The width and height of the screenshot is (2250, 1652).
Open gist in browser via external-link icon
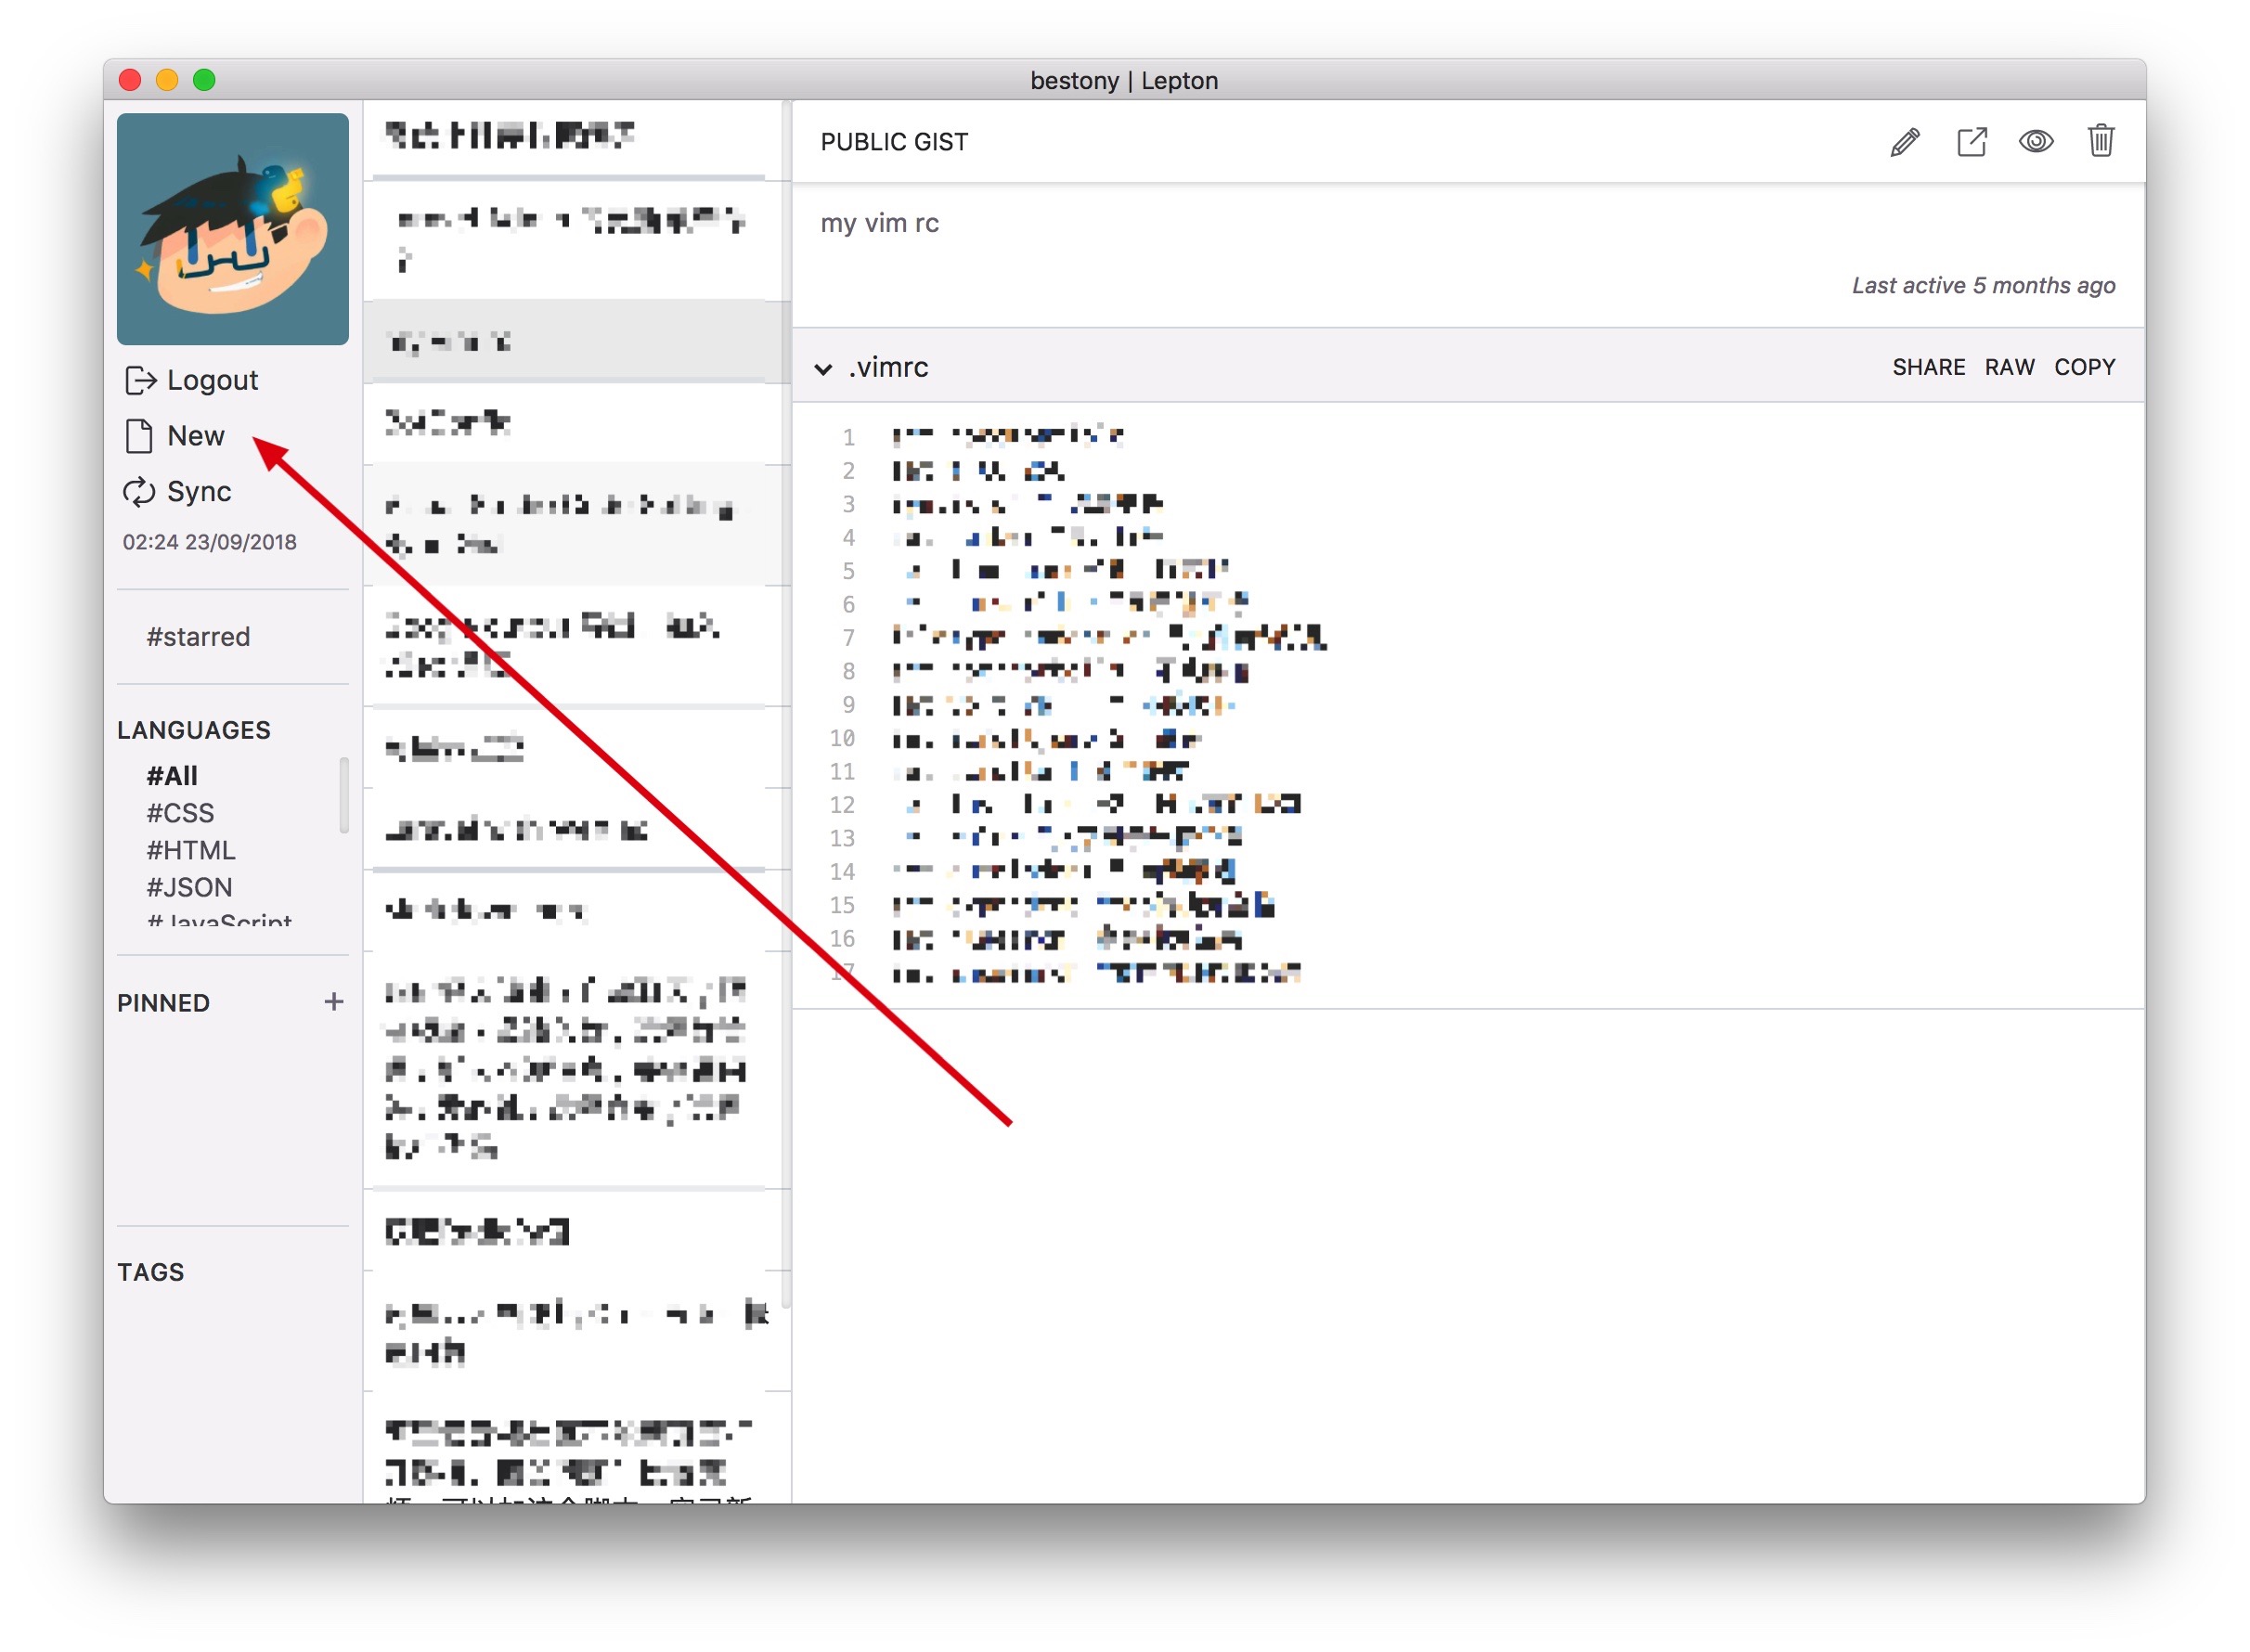point(1971,142)
